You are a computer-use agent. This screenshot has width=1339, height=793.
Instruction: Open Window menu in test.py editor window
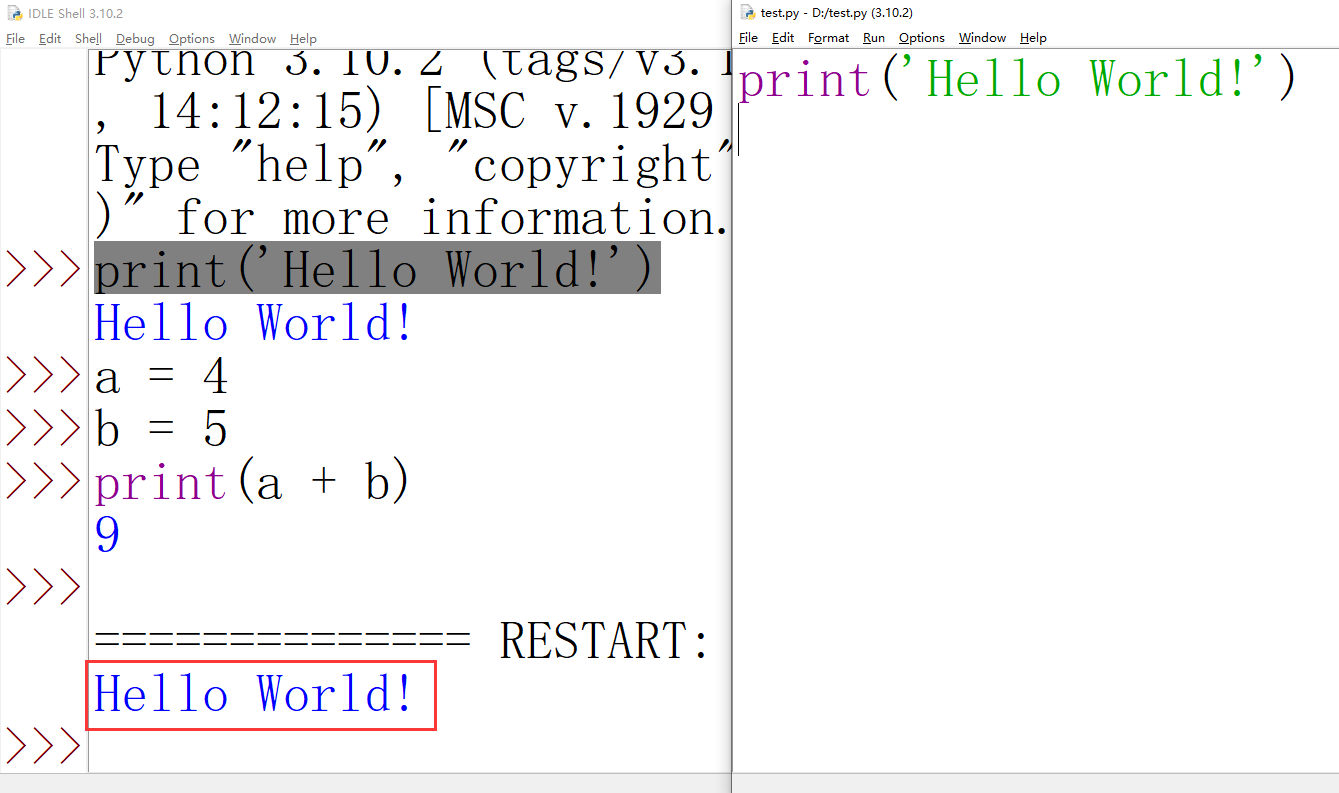click(x=982, y=38)
